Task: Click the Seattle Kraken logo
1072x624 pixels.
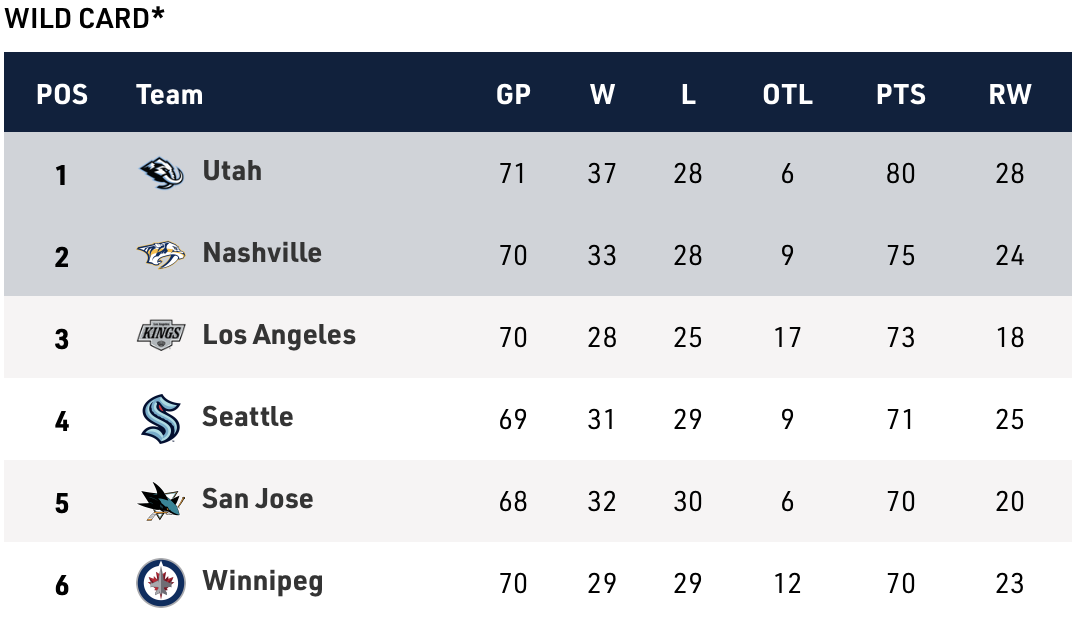Action: (161, 419)
